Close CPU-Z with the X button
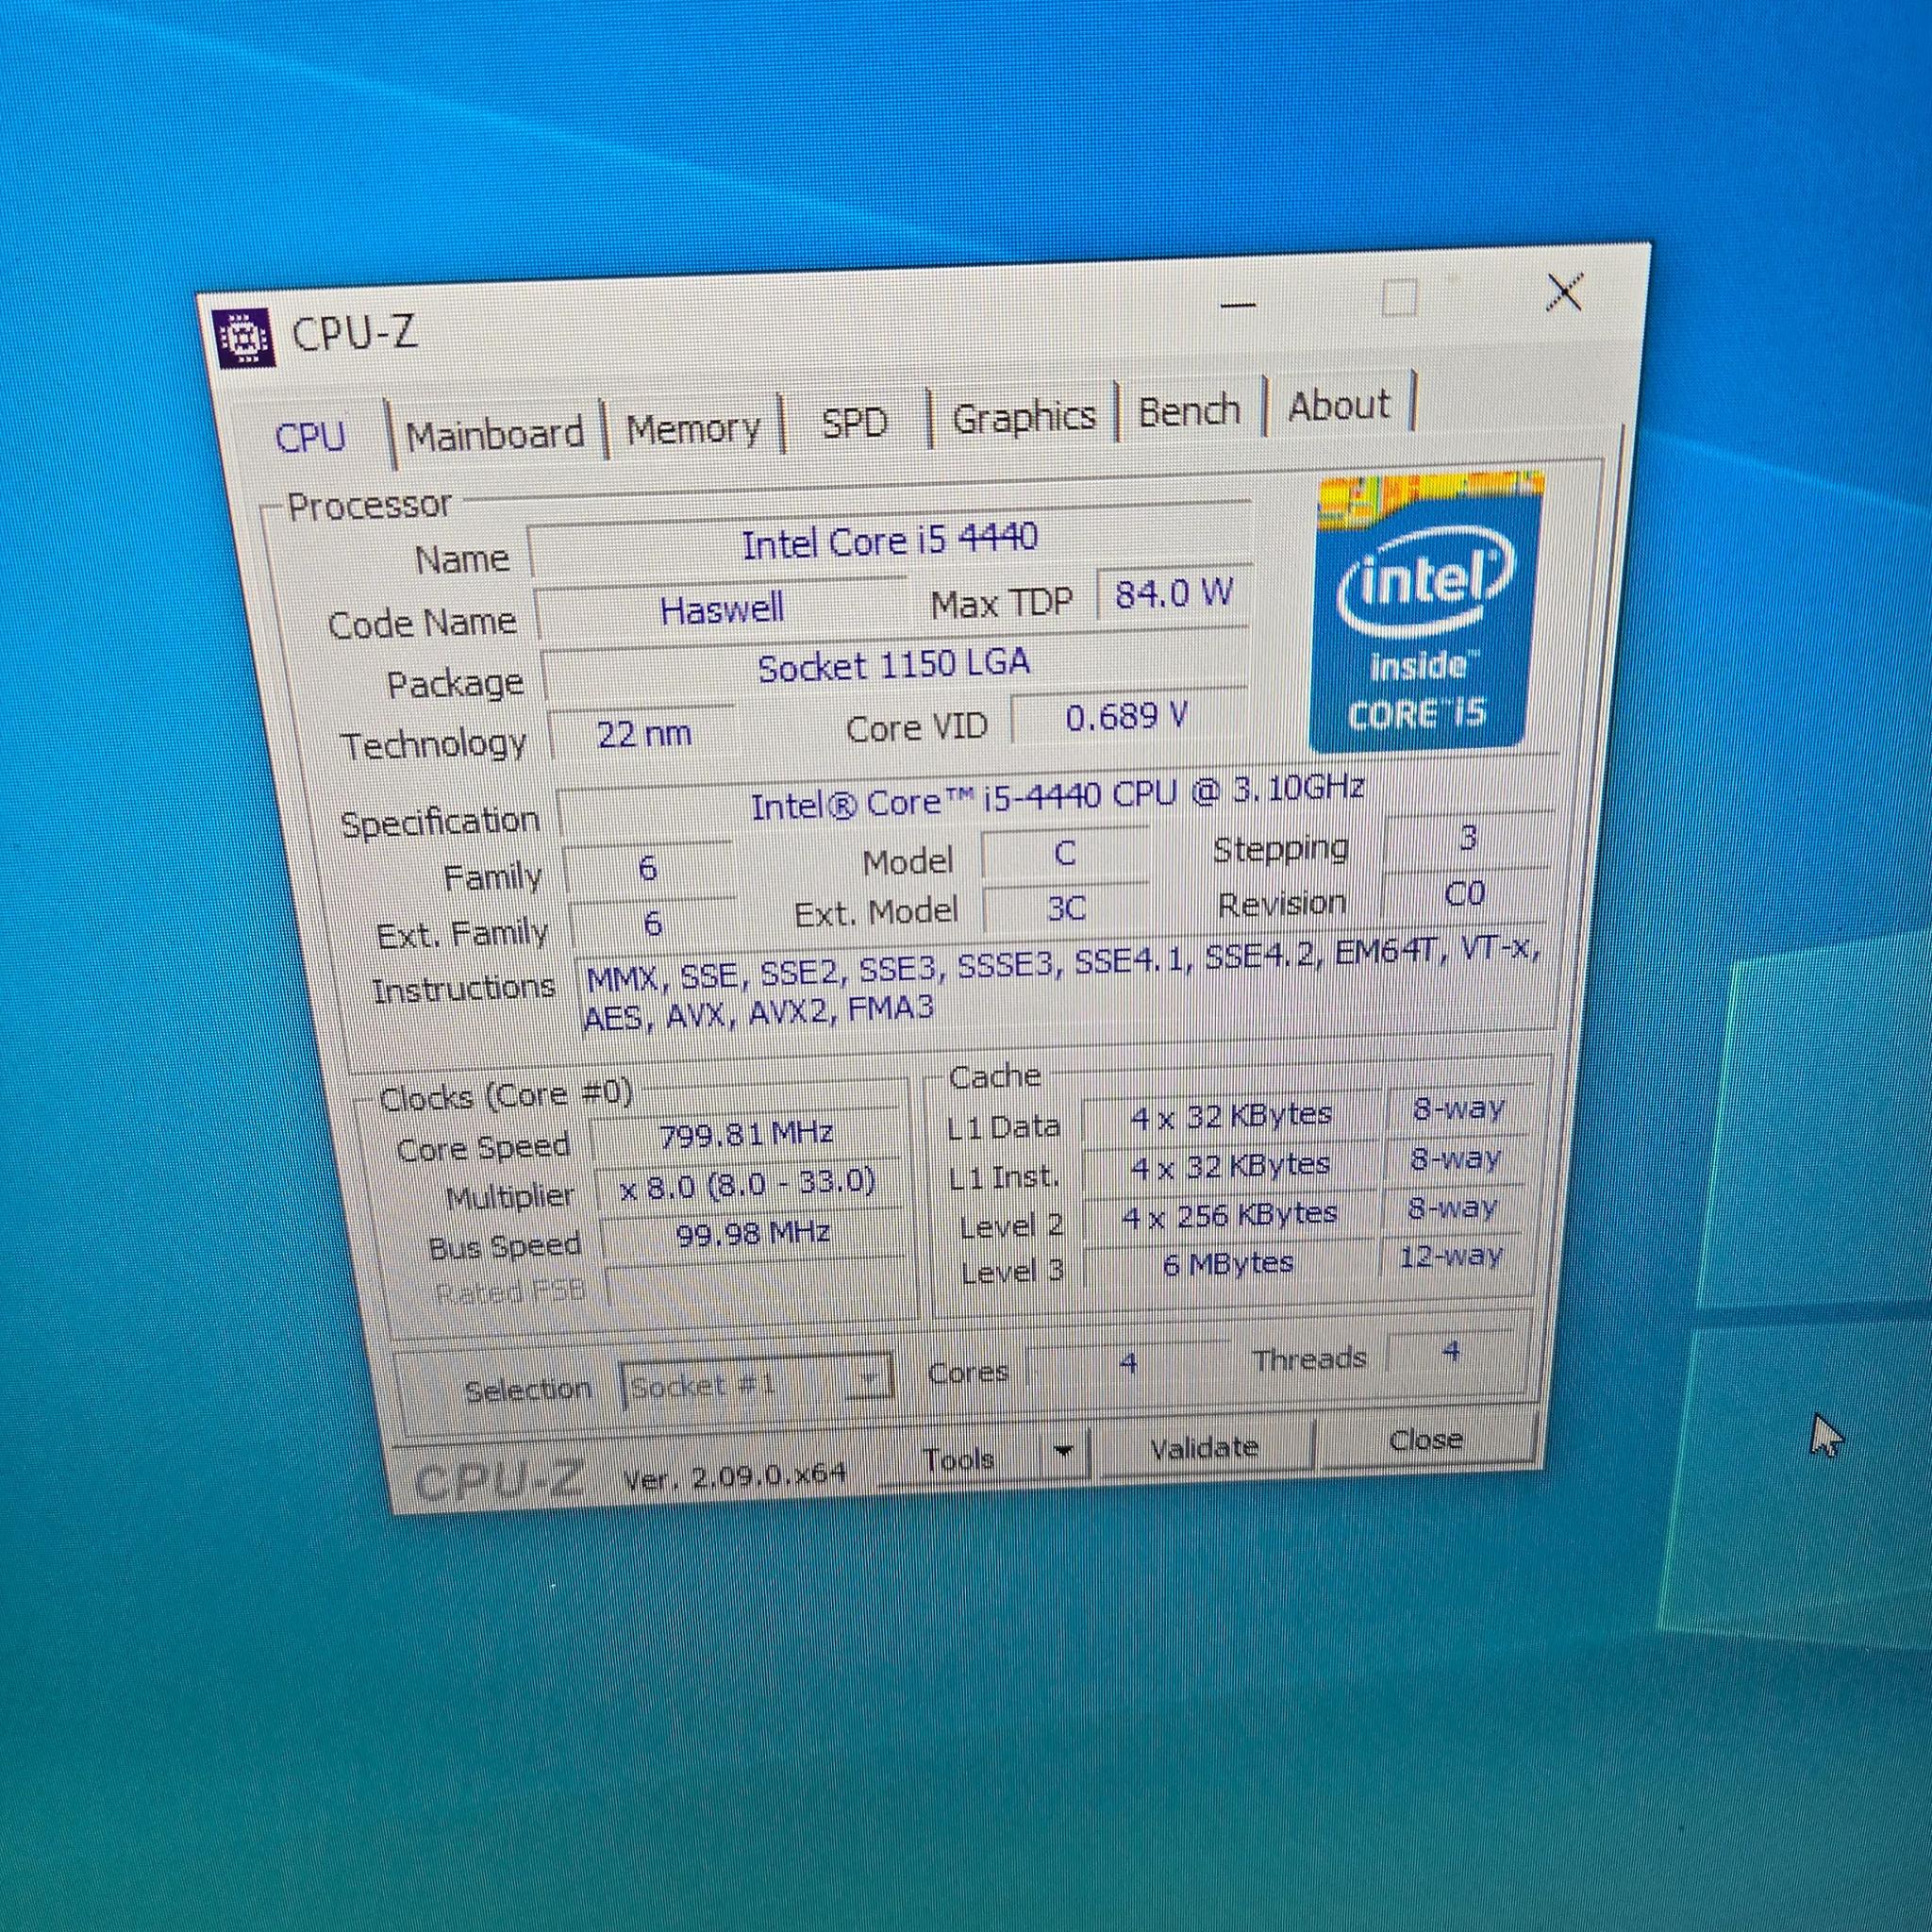Image resolution: width=1932 pixels, height=1932 pixels. [1564, 292]
